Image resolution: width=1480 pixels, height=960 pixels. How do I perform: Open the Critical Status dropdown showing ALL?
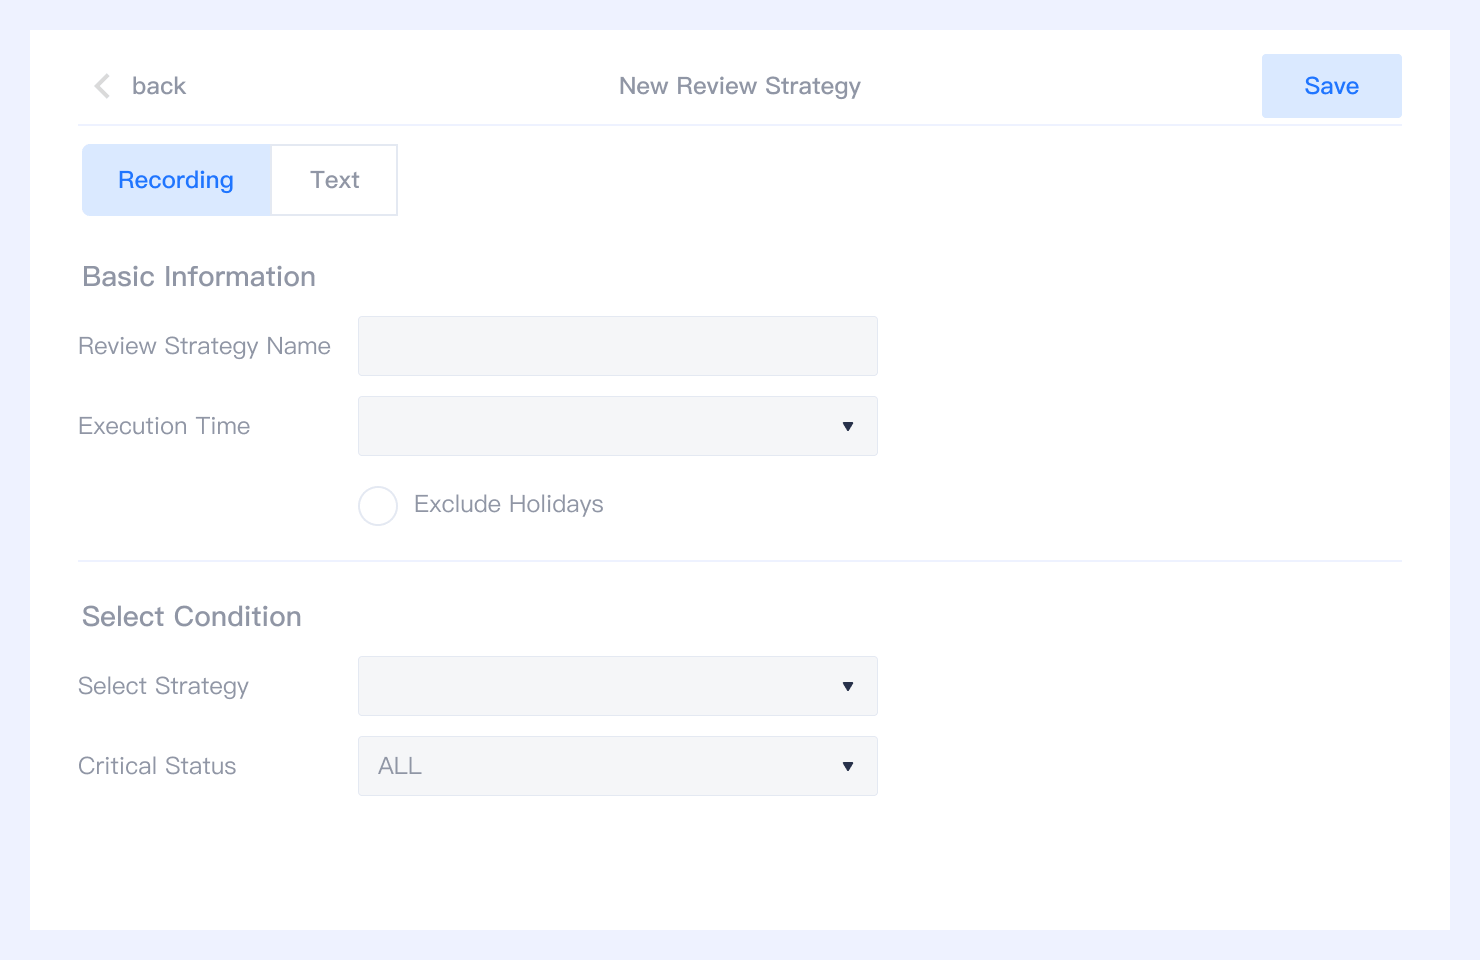tap(617, 766)
